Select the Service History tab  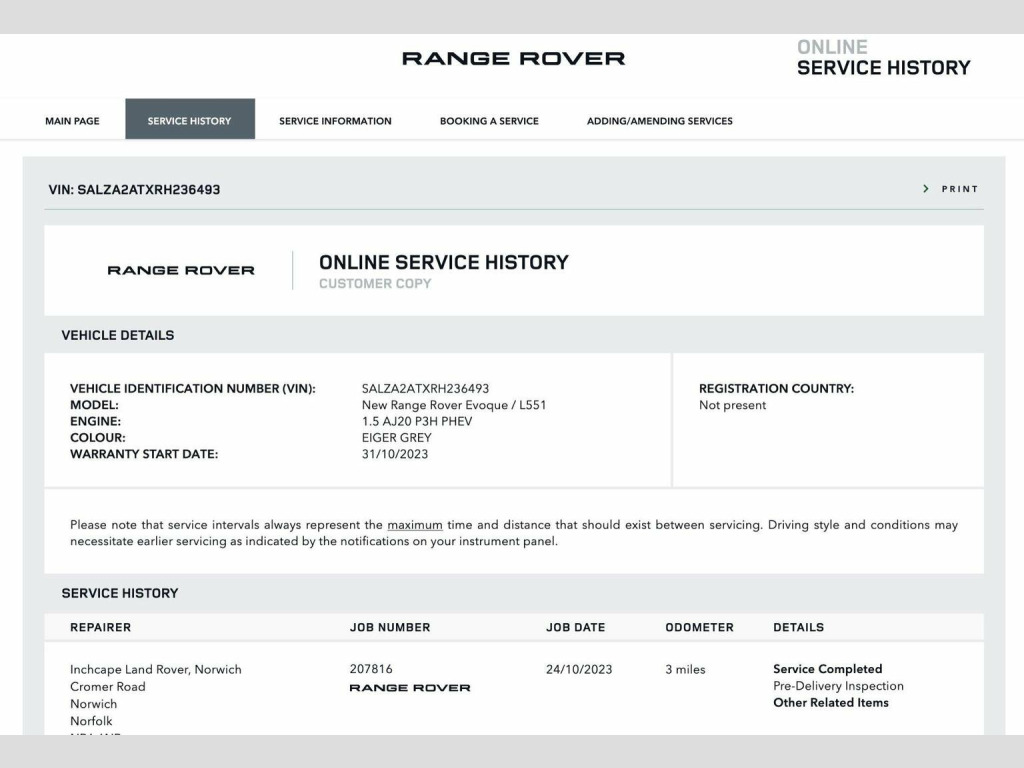pyautogui.click(x=189, y=121)
